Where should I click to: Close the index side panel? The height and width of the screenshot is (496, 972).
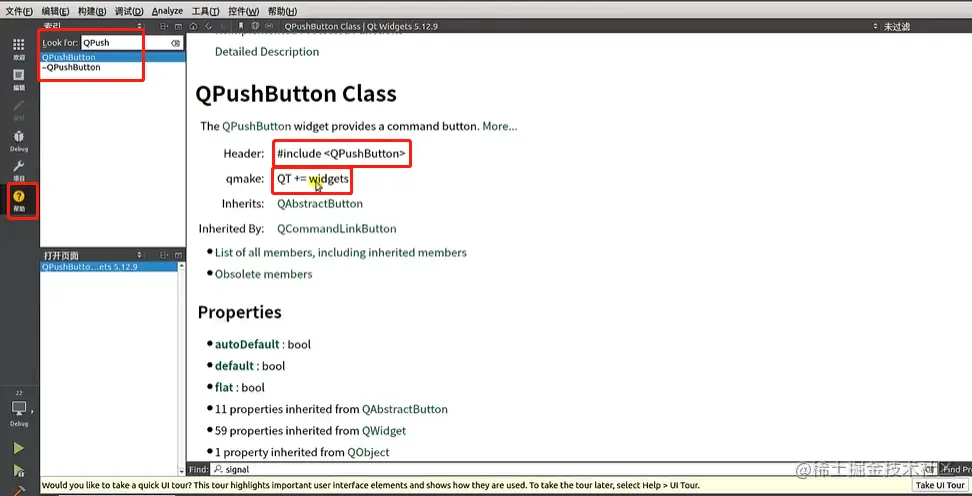(x=179, y=27)
